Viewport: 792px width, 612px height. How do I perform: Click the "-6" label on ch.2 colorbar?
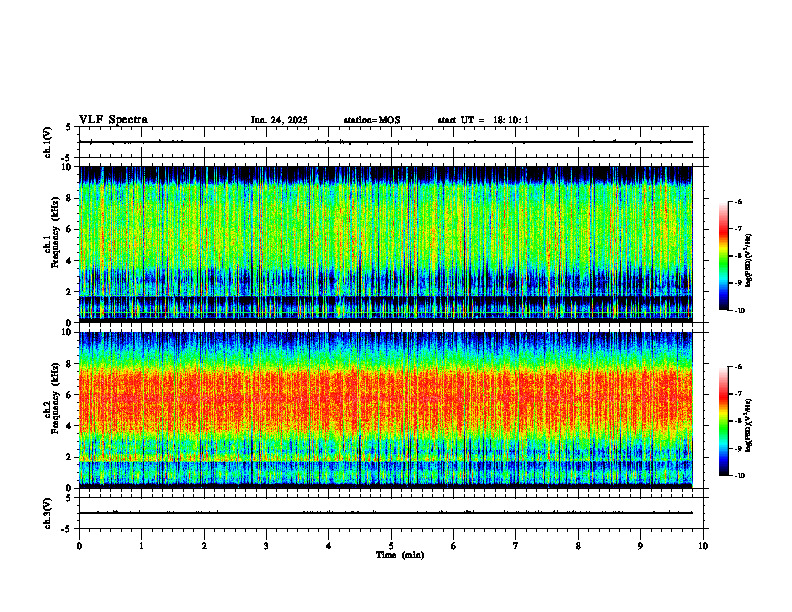pos(737,367)
